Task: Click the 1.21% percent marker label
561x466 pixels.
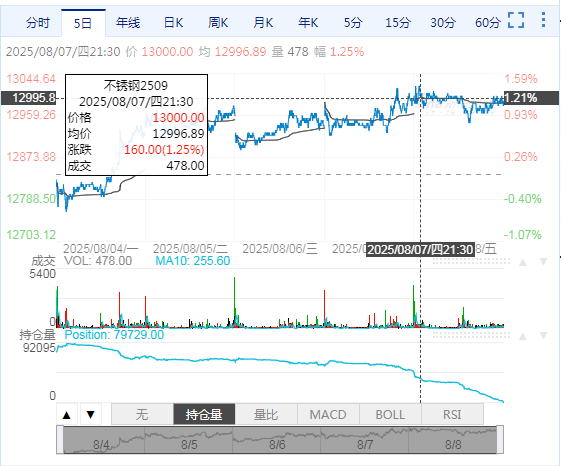Action: [x=531, y=98]
